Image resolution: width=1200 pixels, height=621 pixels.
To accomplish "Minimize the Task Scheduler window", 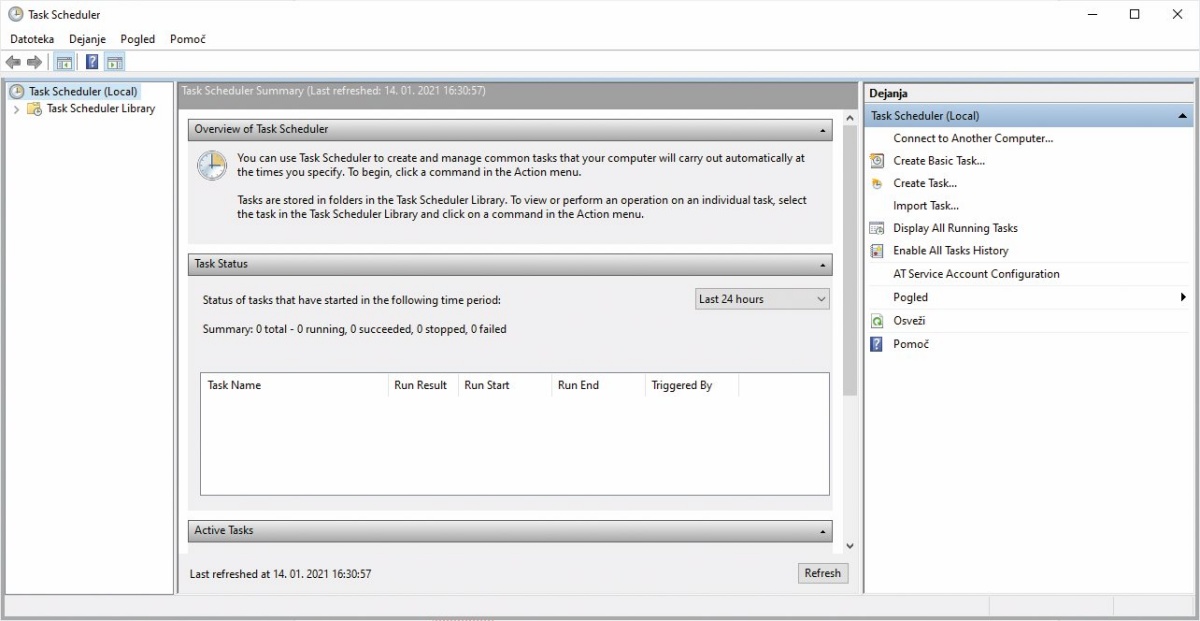I will pos(1090,14).
